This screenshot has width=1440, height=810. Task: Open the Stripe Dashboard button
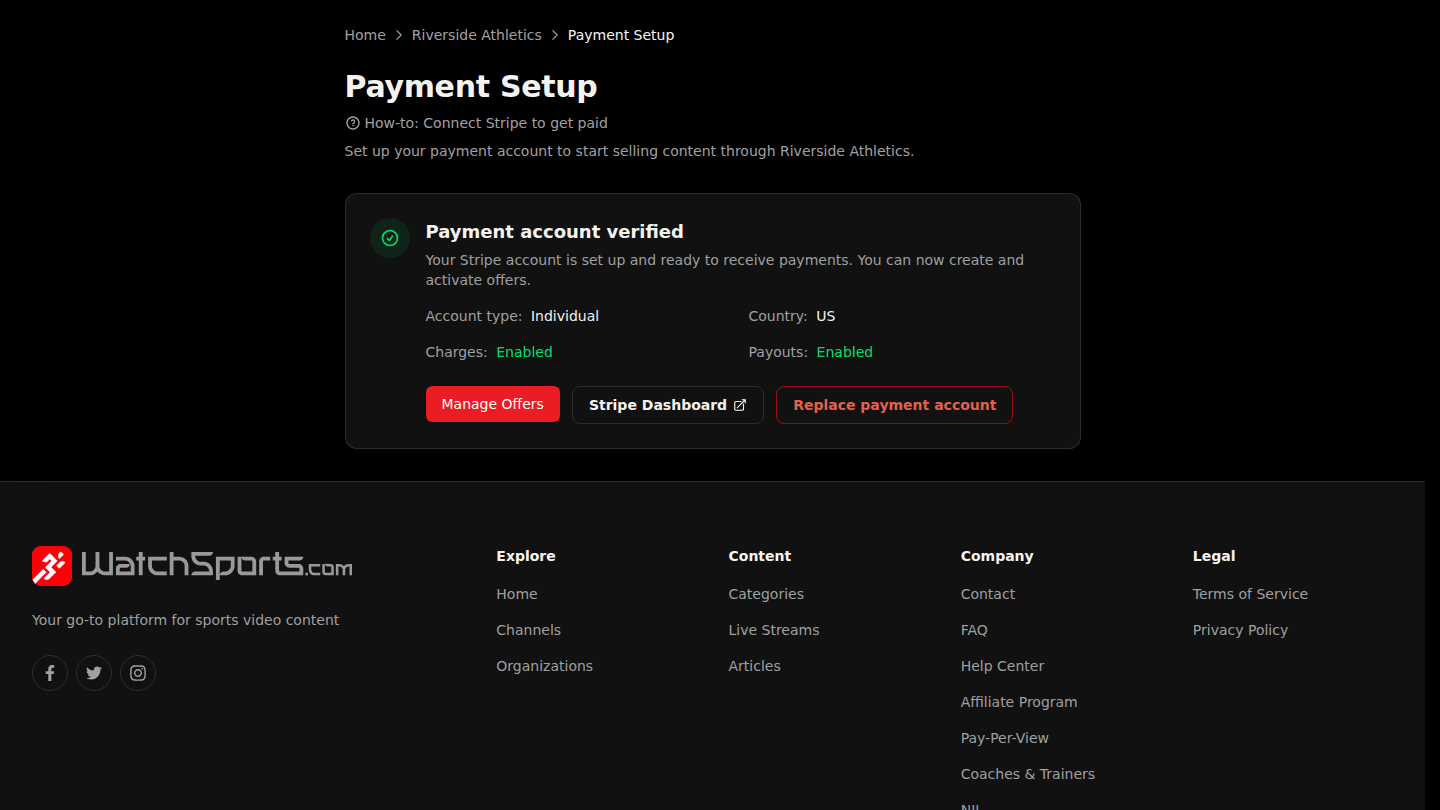[668, 405]
